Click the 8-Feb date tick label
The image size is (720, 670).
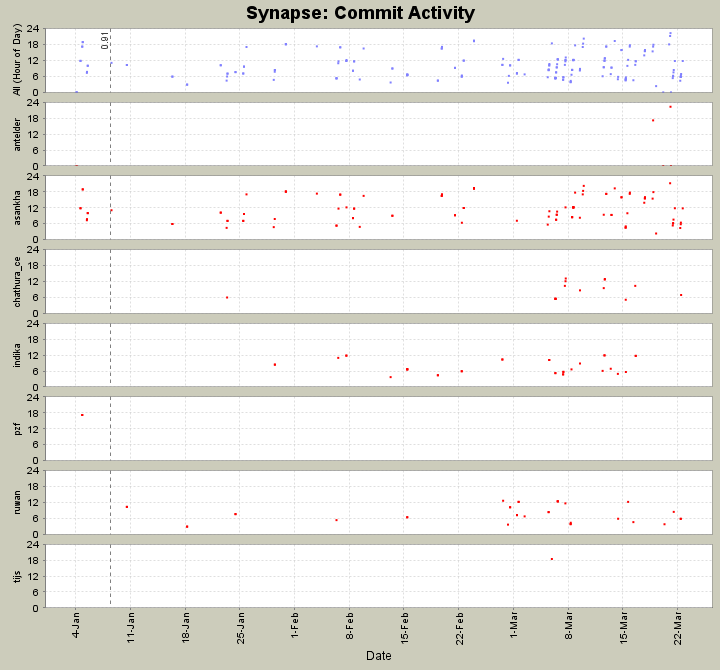tap(349, 625)
